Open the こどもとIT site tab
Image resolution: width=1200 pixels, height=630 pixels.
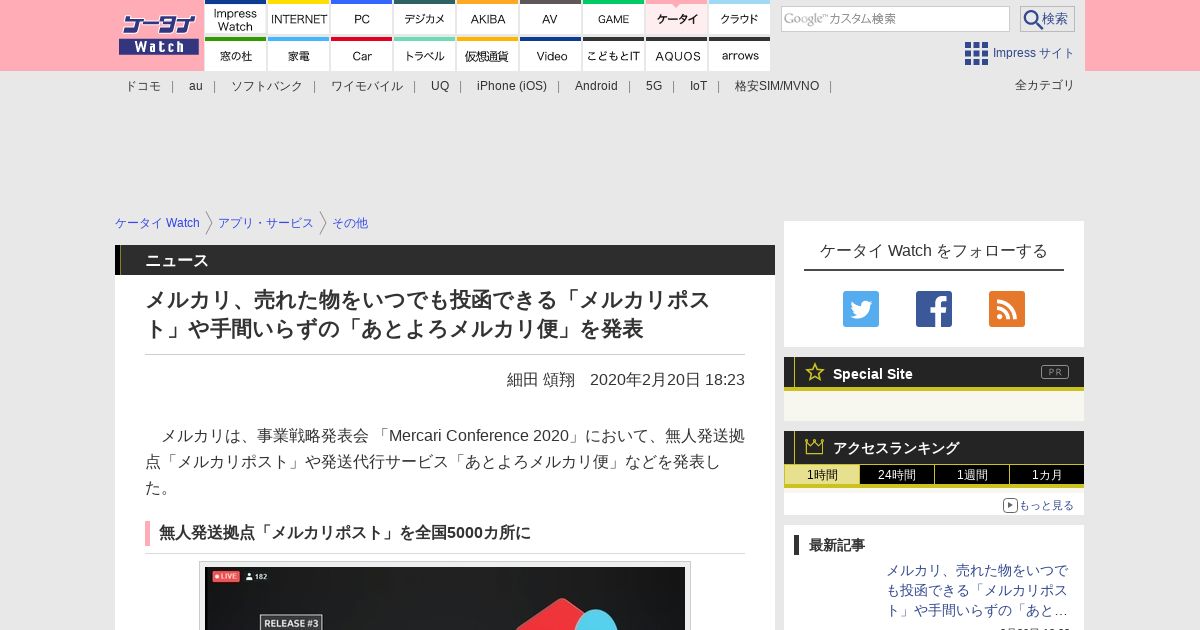coord(614,55)
